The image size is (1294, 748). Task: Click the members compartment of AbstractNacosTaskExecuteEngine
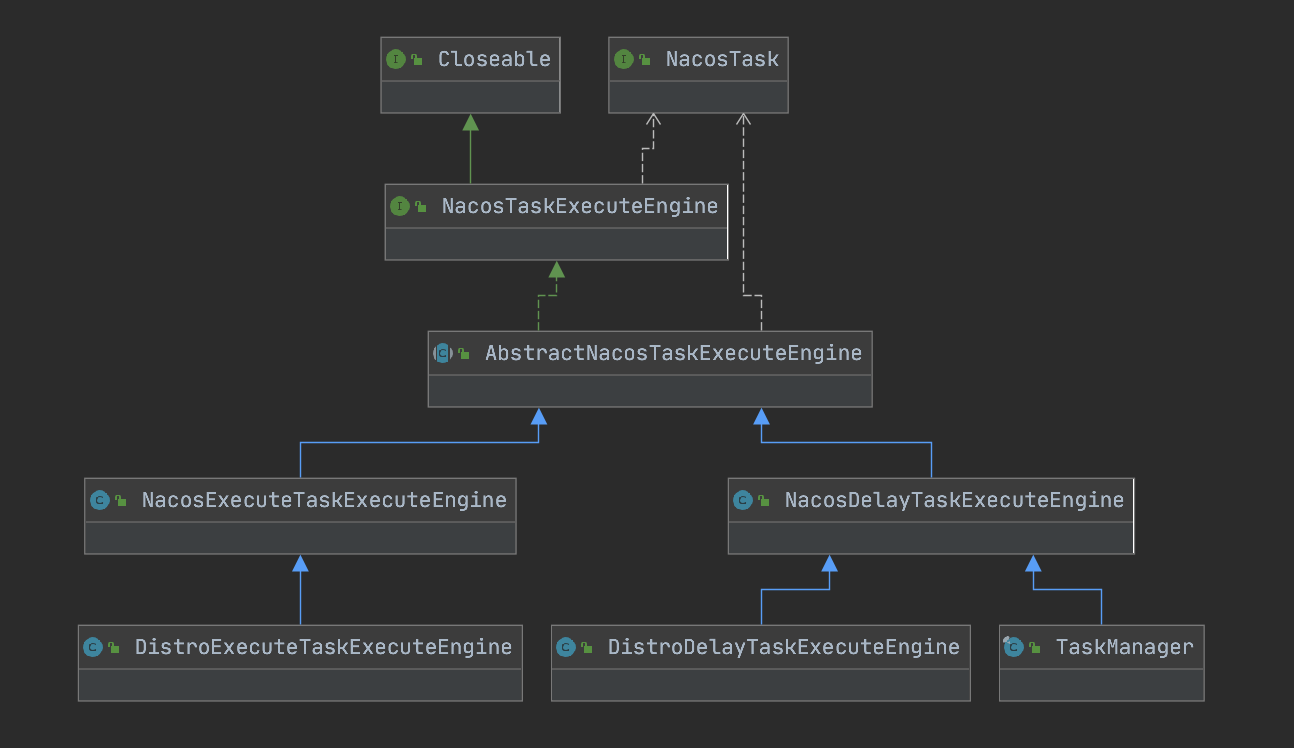[650, 391]
